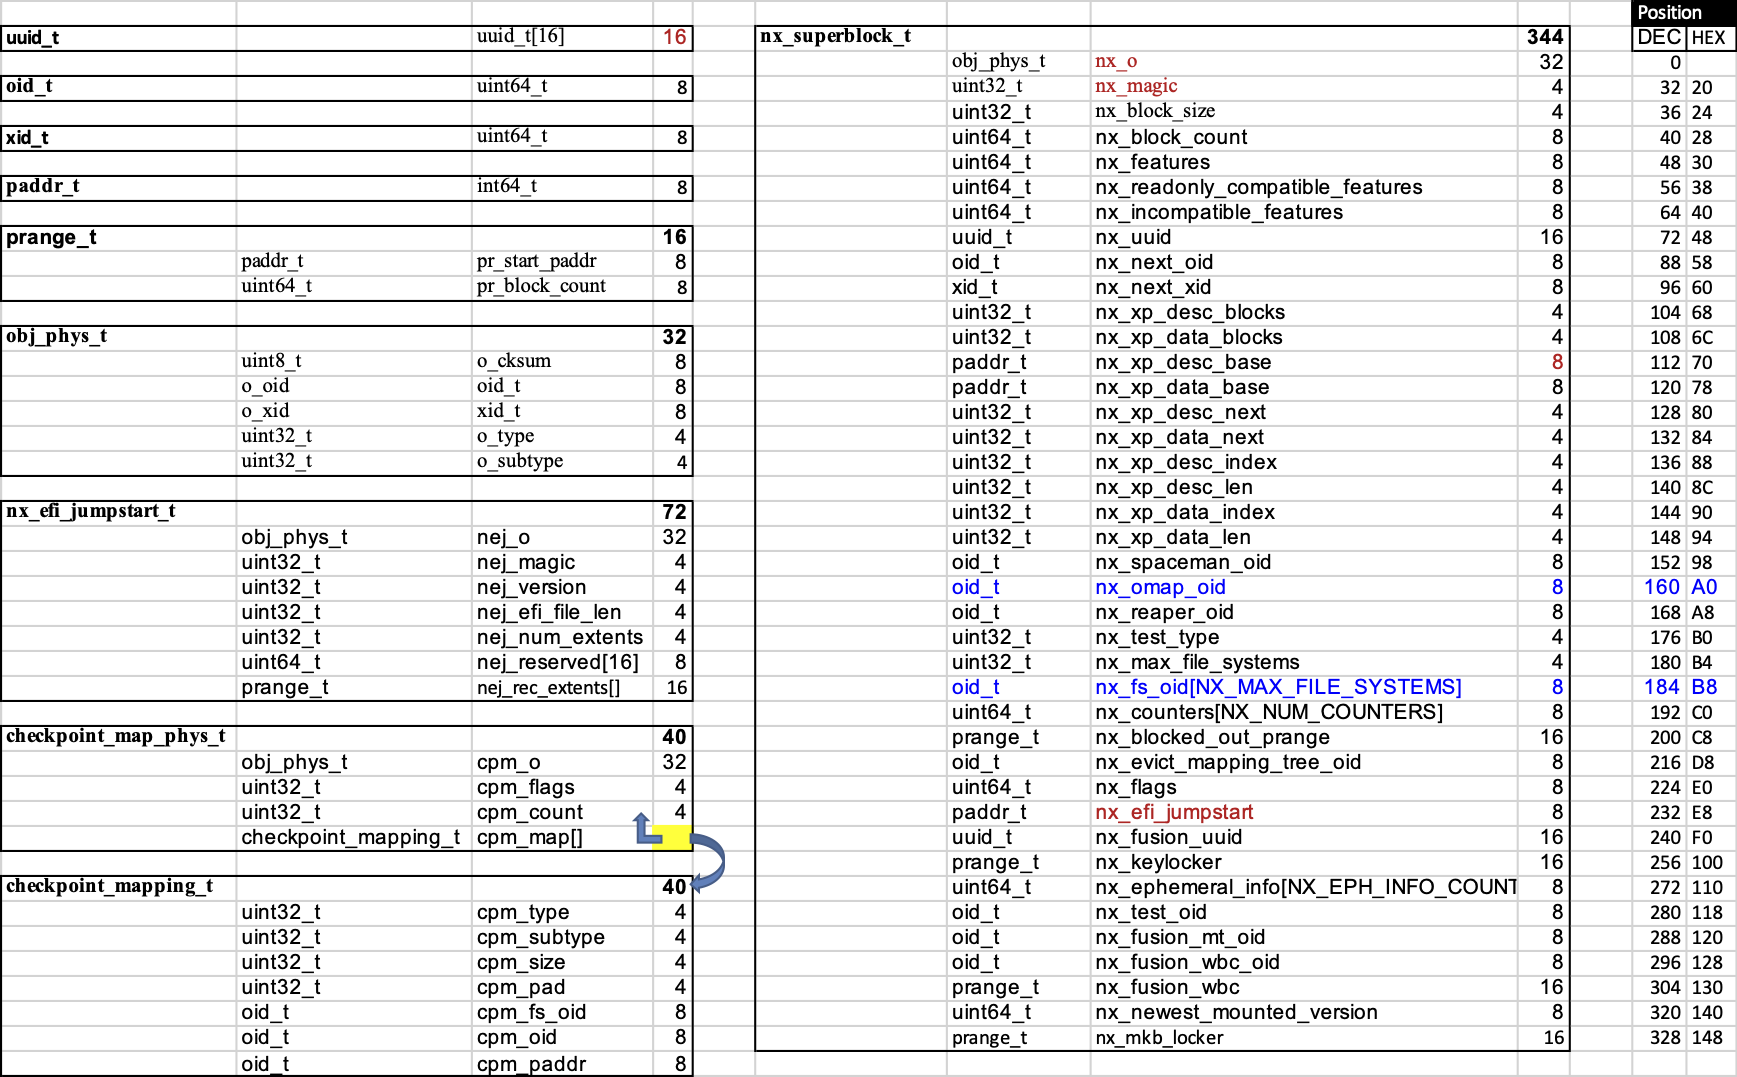Screen dimensions: 1737x1077
Task: Select the 344 total size cell
Action: coord(1545,37)
